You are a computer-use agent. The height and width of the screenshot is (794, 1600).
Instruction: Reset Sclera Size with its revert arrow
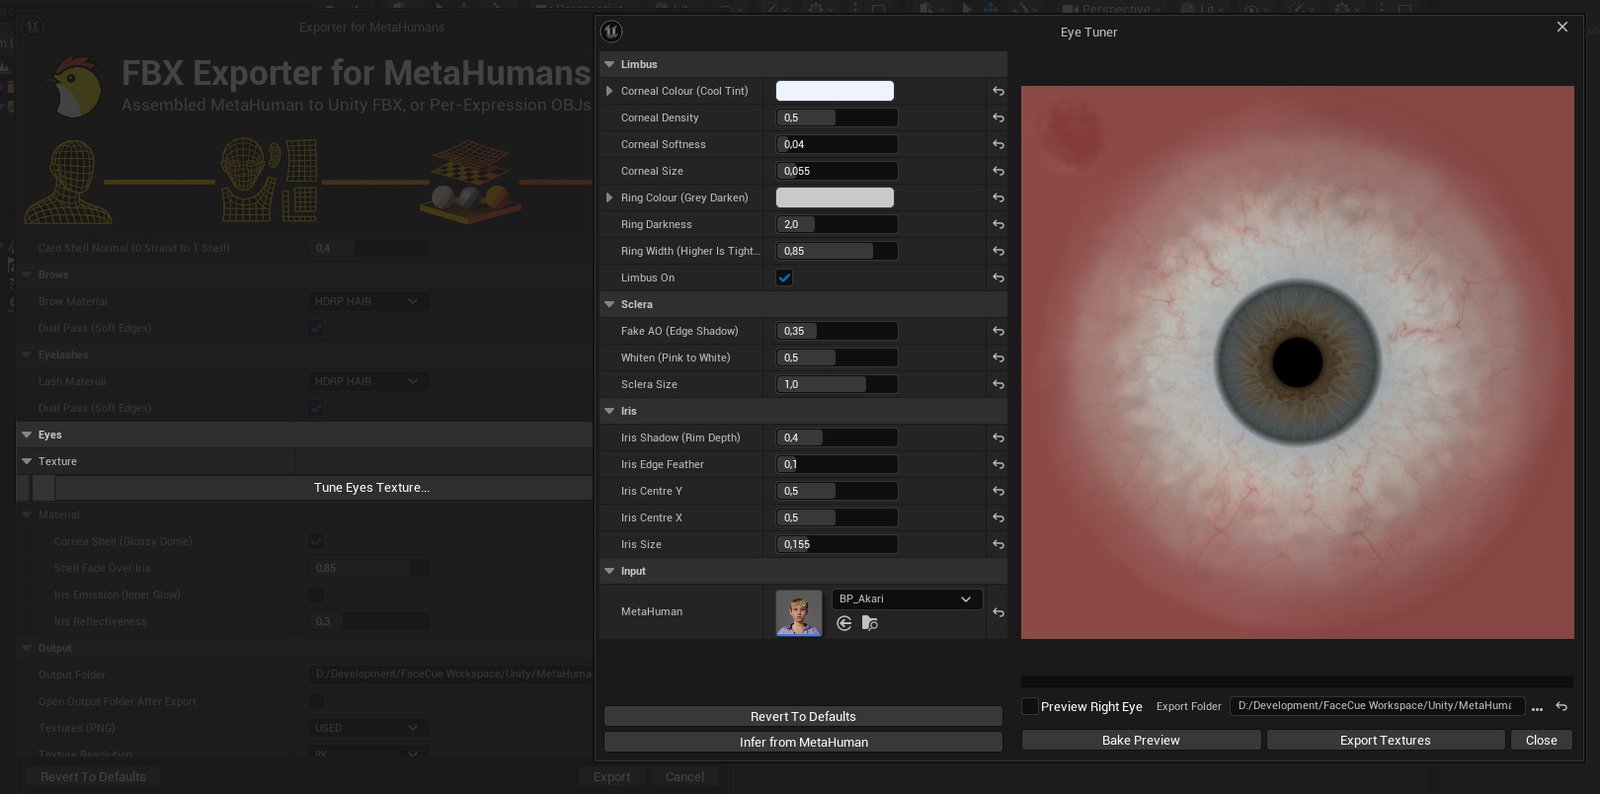click(x=998, y=385)
